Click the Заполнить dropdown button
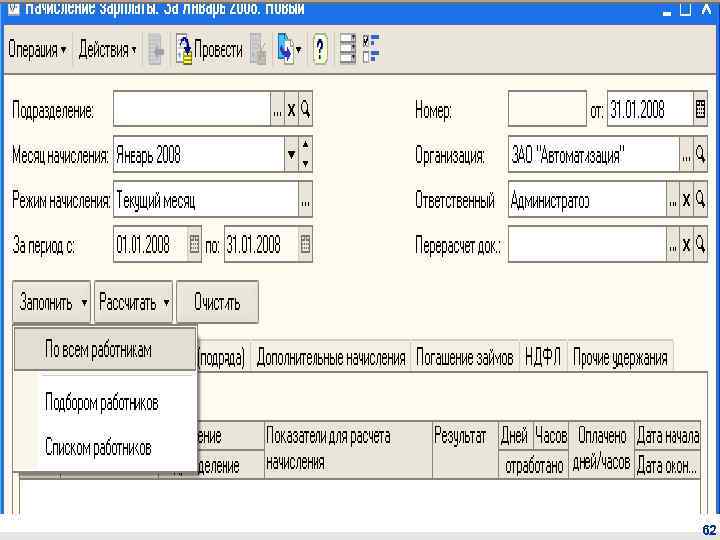This screenshot has height=540, width=720. (x=51, y=302)
